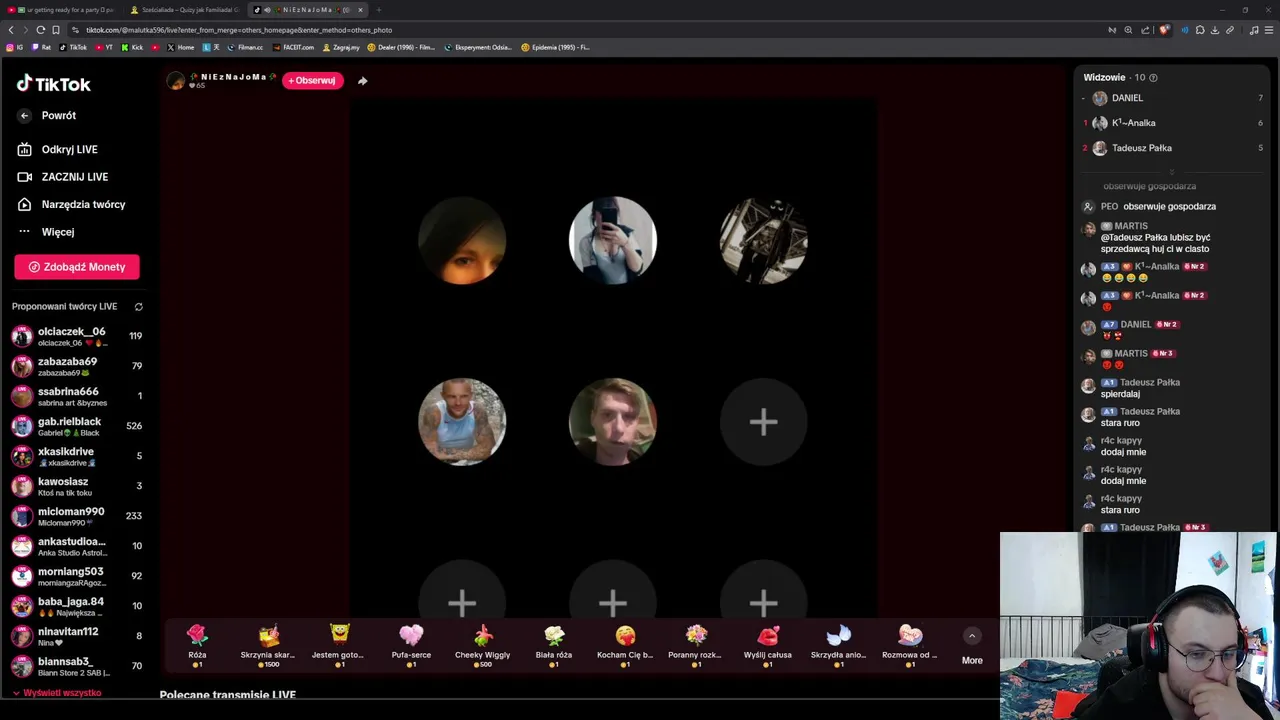This screenshot has height=720, width=1280.
Task: Open FACEIT.com bookmark
Action: [293, 47]
